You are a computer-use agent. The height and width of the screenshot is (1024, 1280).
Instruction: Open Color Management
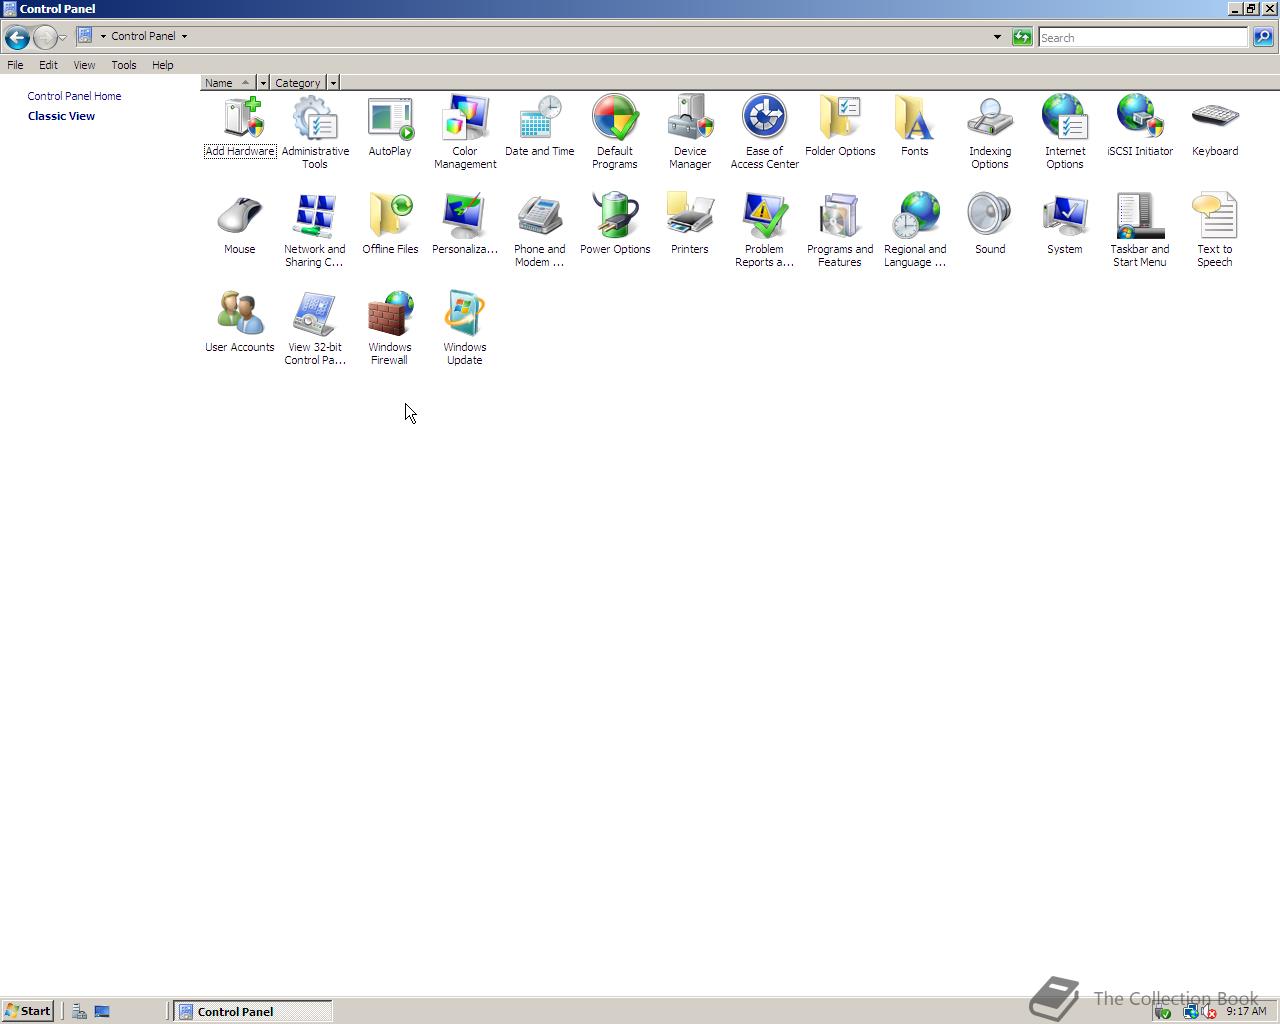point(465,133)
